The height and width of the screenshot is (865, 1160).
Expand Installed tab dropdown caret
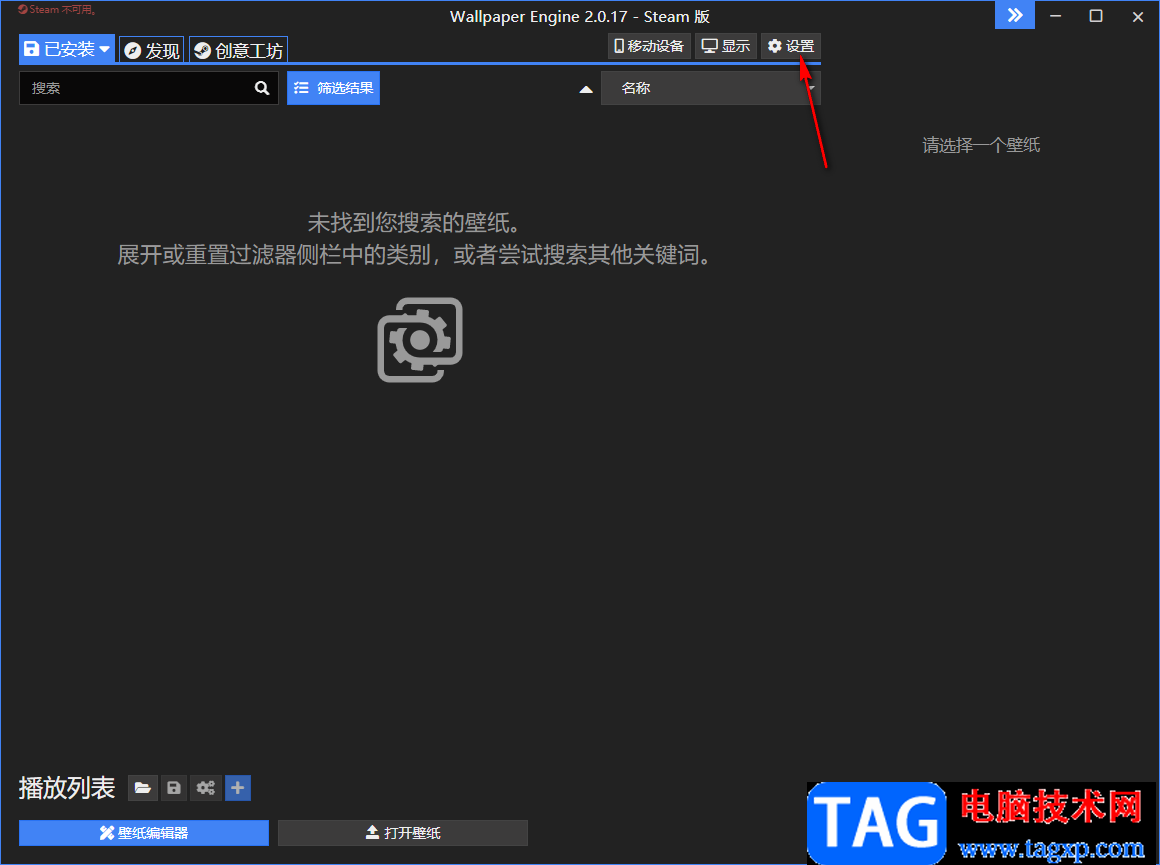[104, 49]
